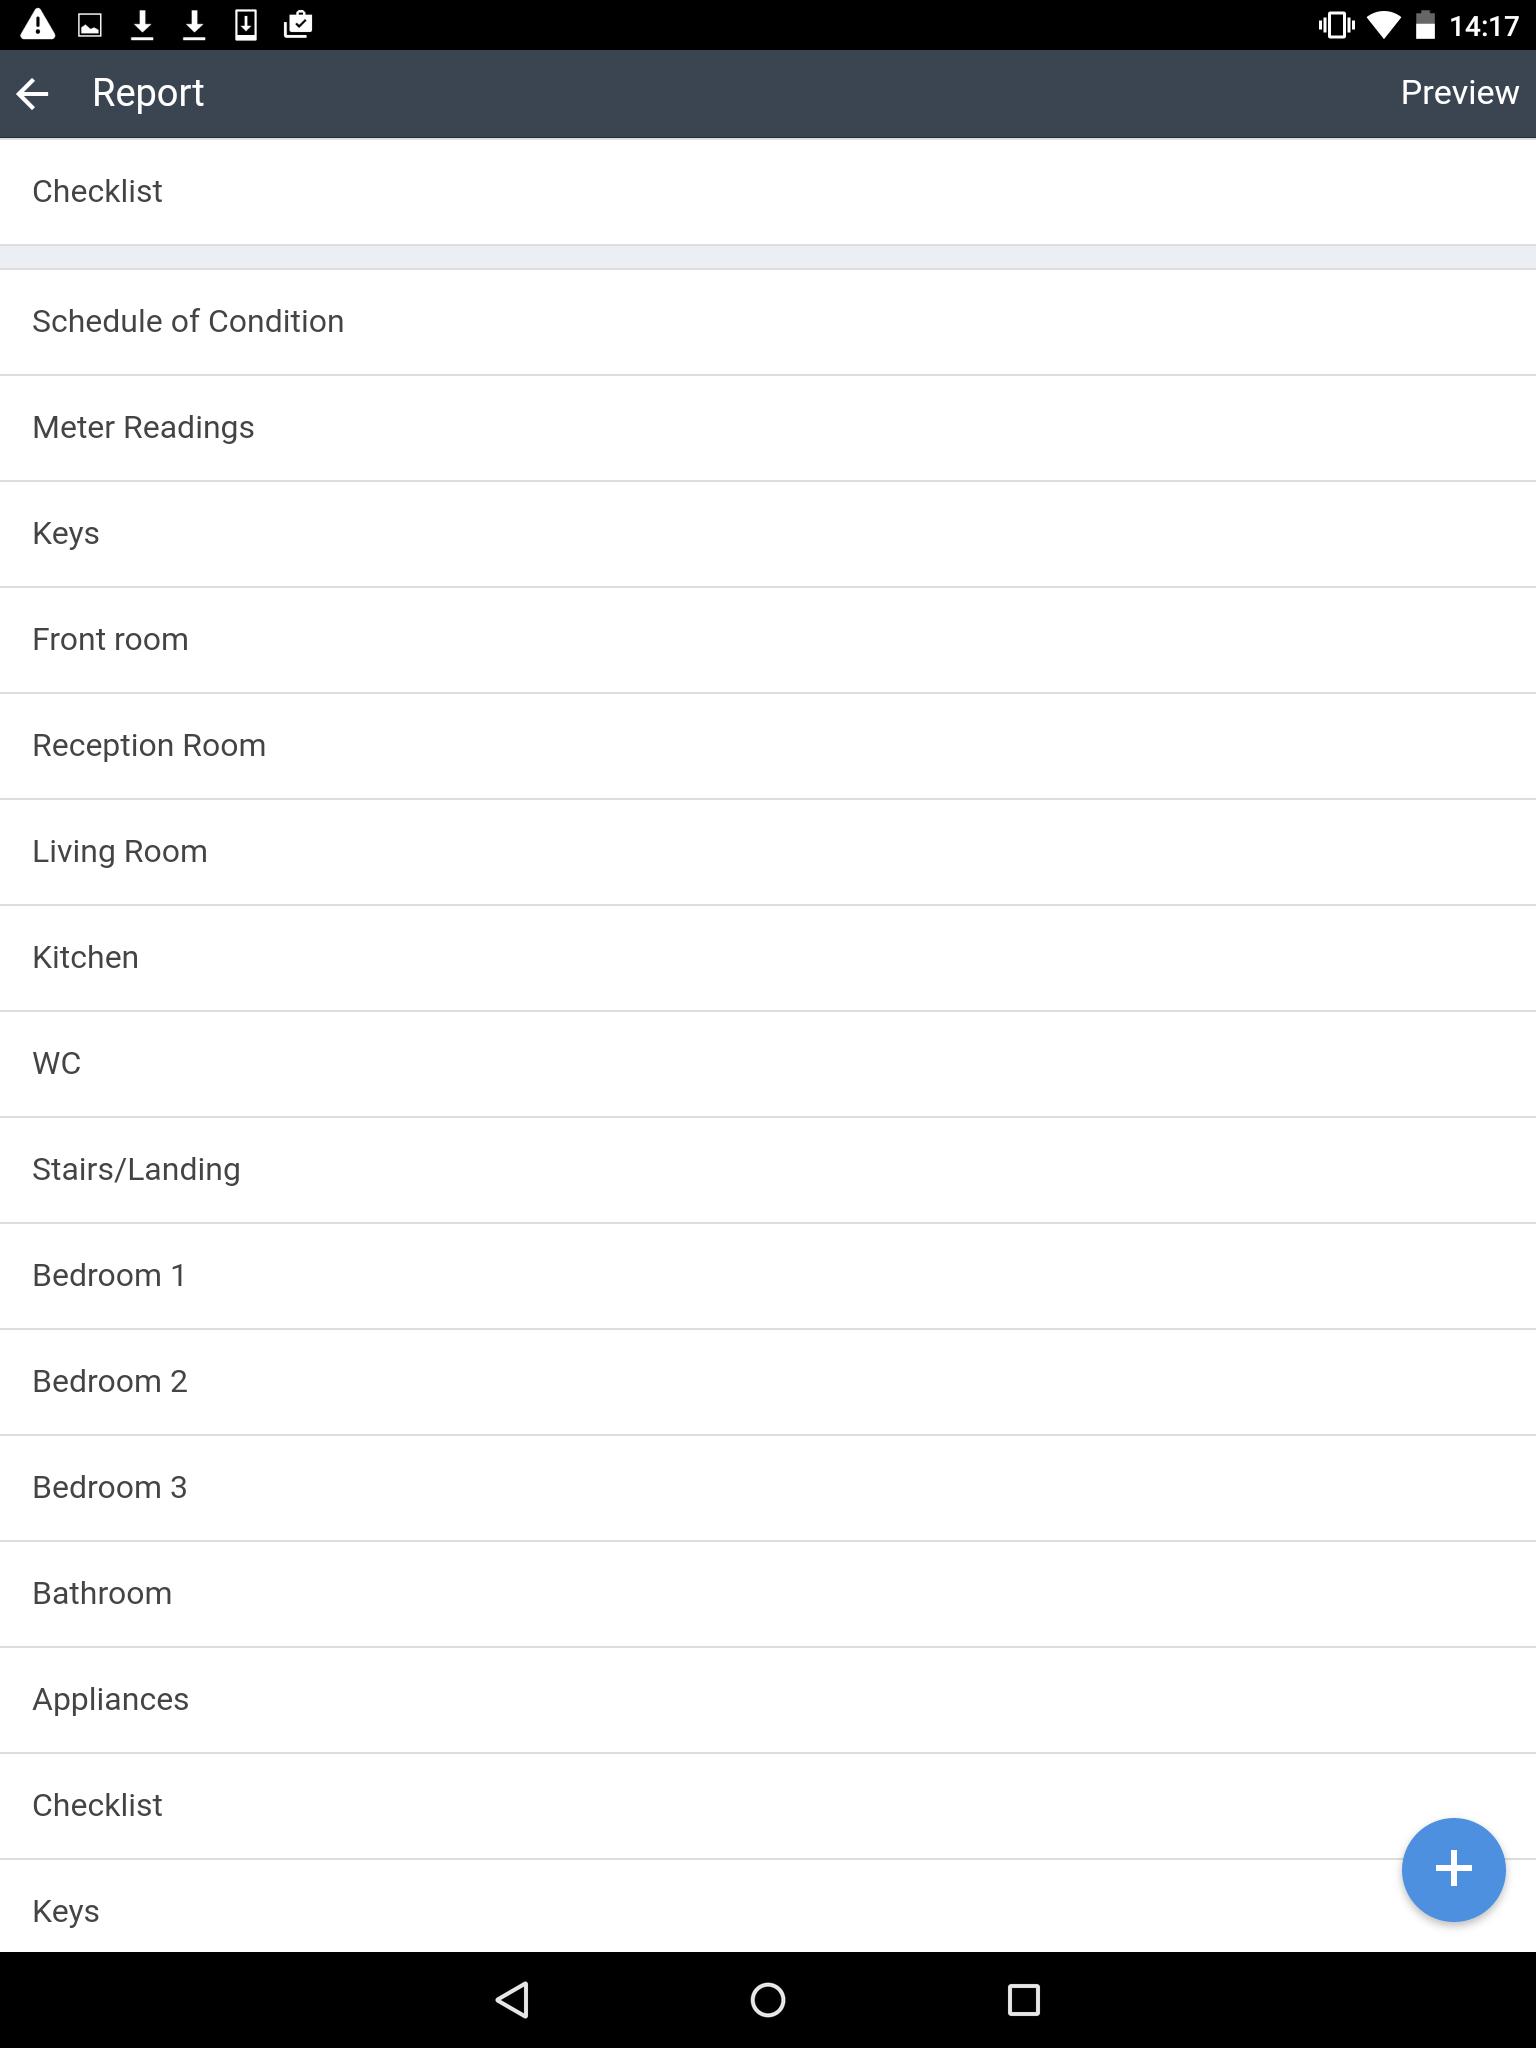Tap the blue plus button to add a section

point(1453,1869)
